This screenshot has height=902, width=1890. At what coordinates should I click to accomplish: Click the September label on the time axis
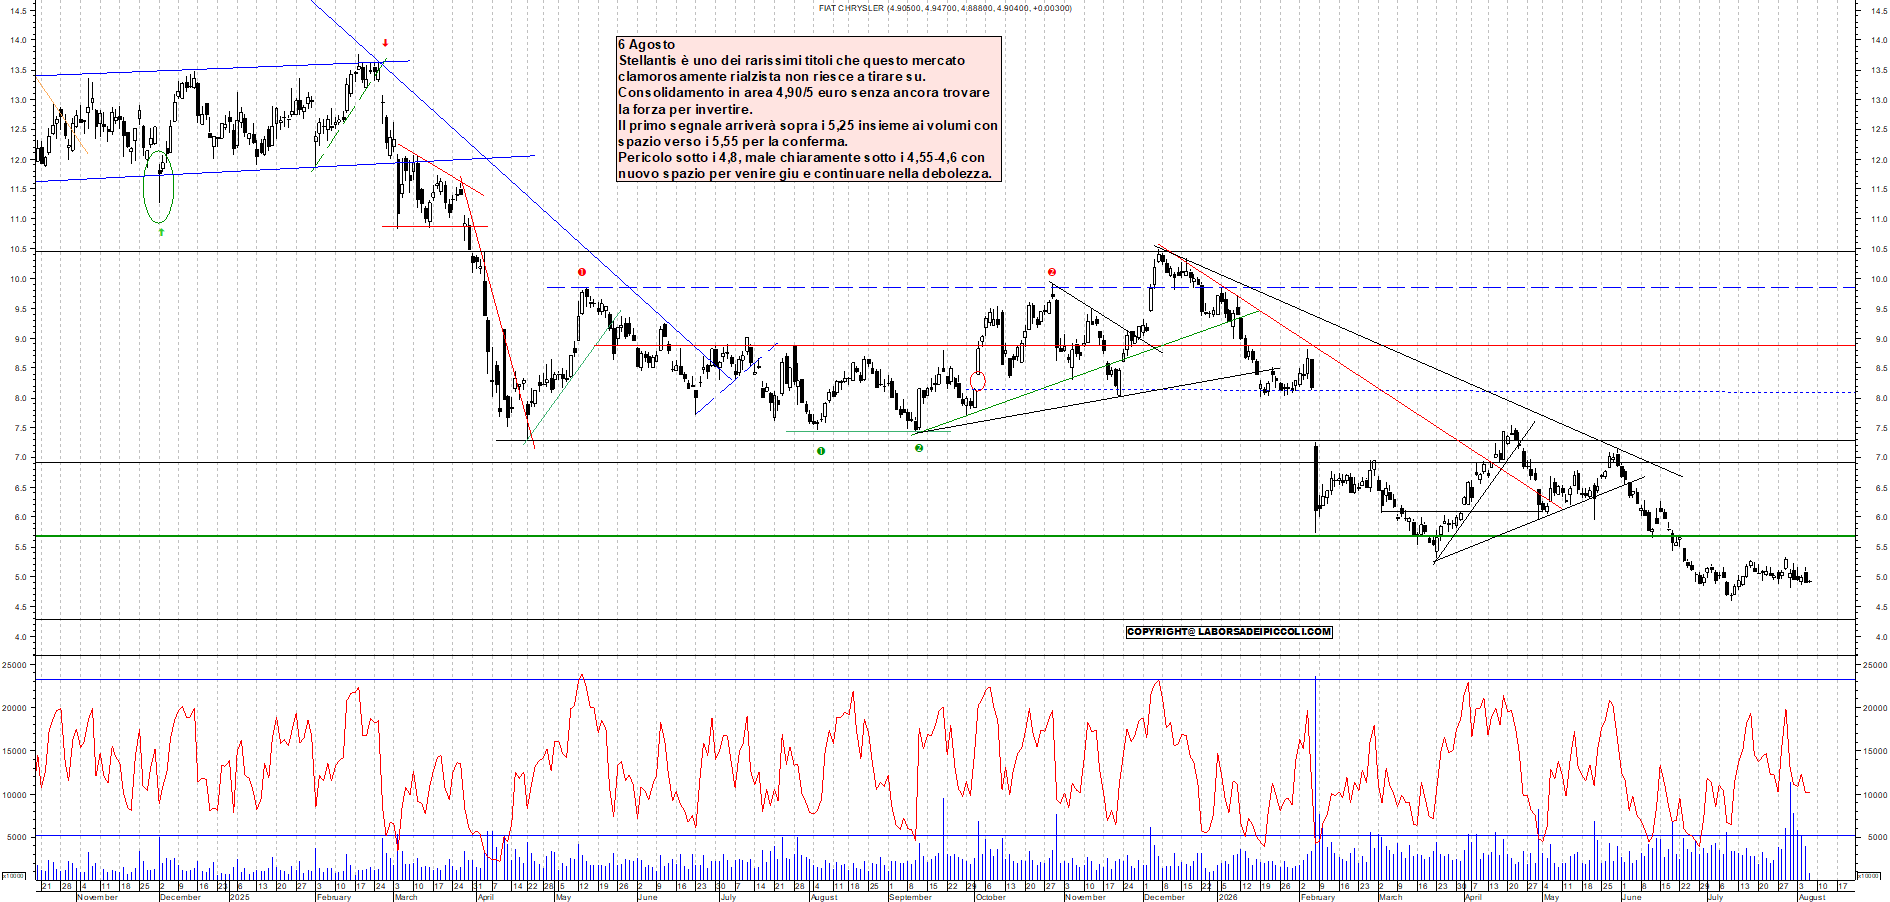[x=910, y=897]
